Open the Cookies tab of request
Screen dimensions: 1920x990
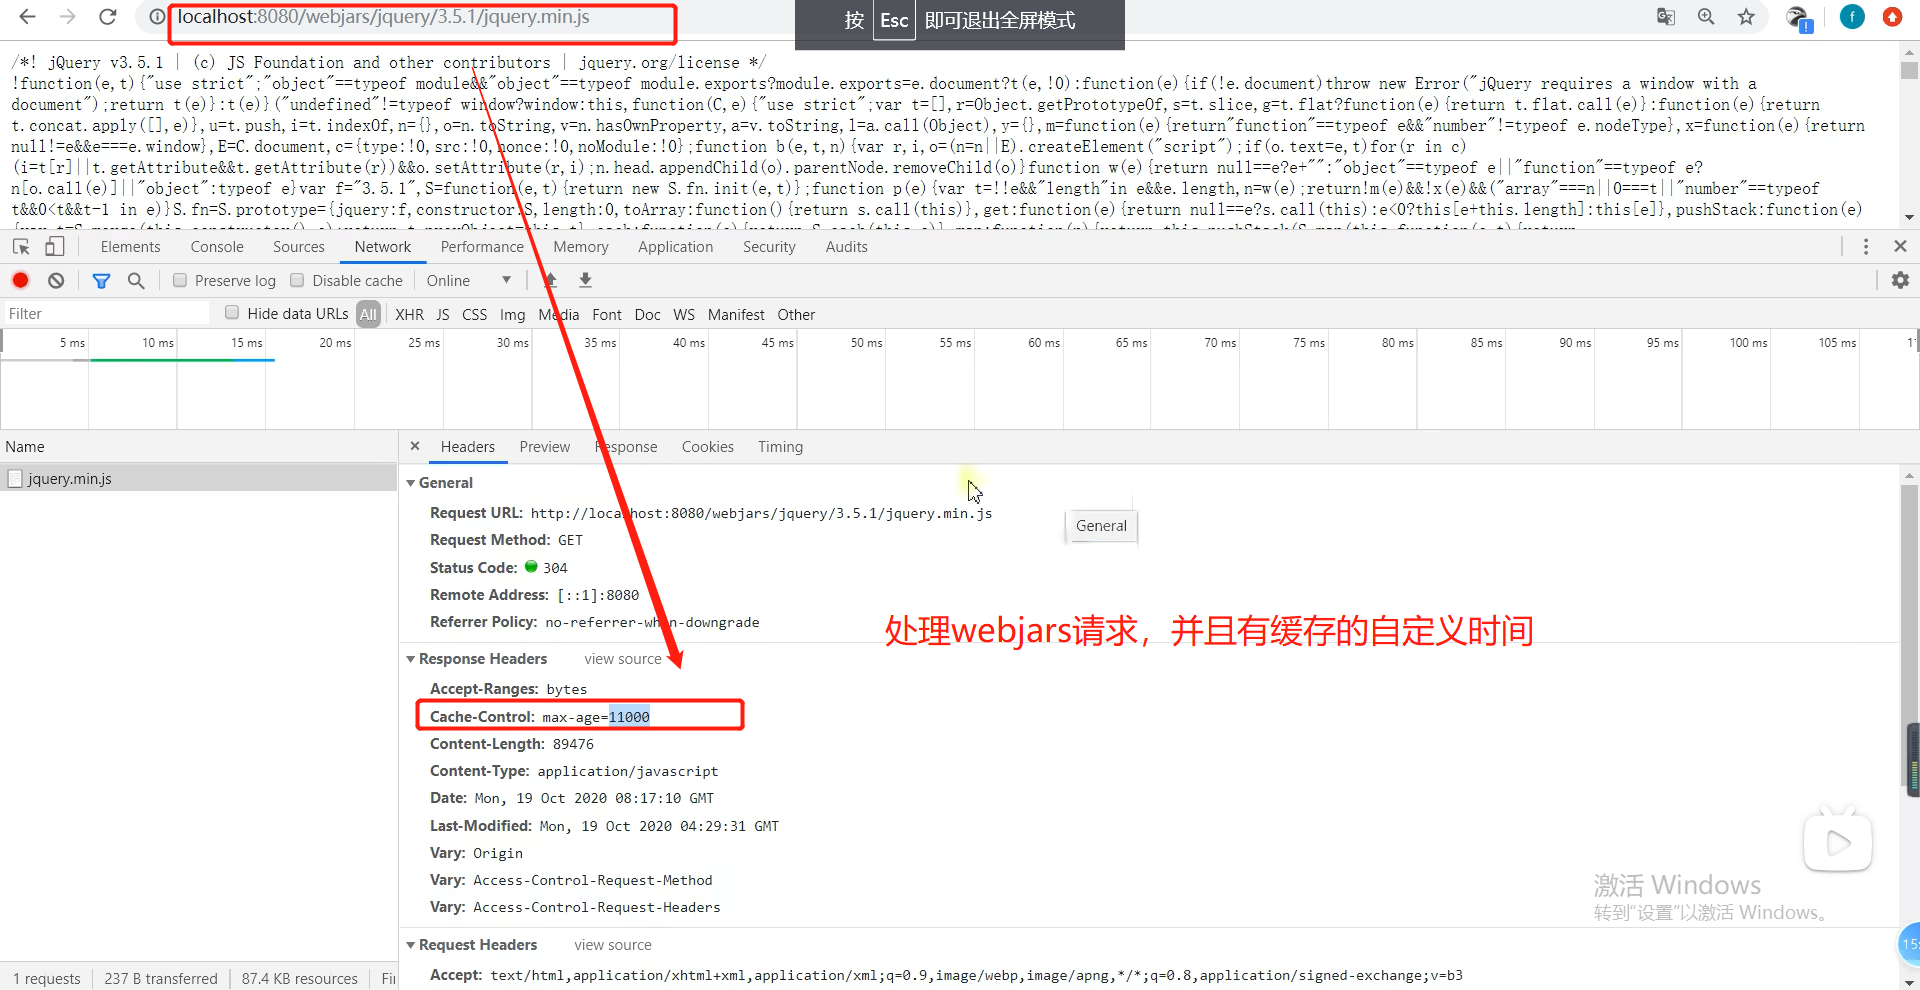tap(708, 447)
